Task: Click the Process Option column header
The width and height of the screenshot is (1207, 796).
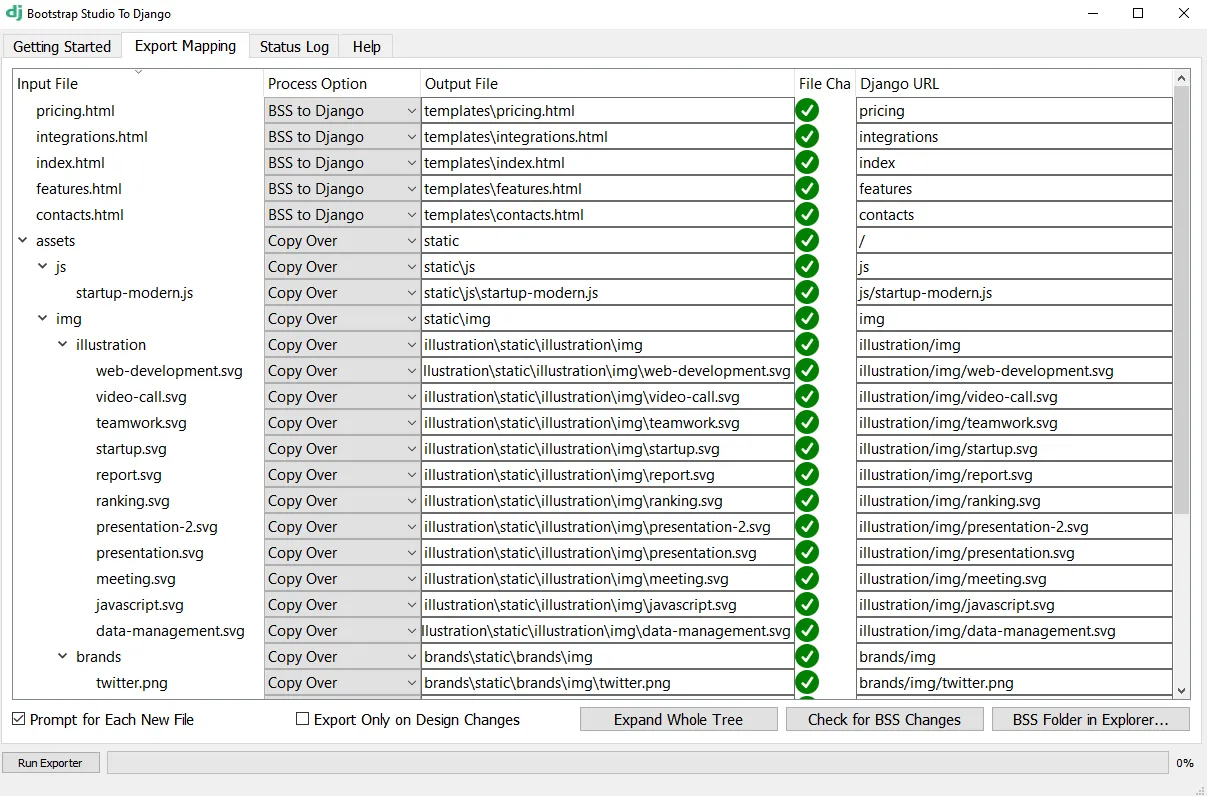Action: pyautogui.click(x=342, y=83)
